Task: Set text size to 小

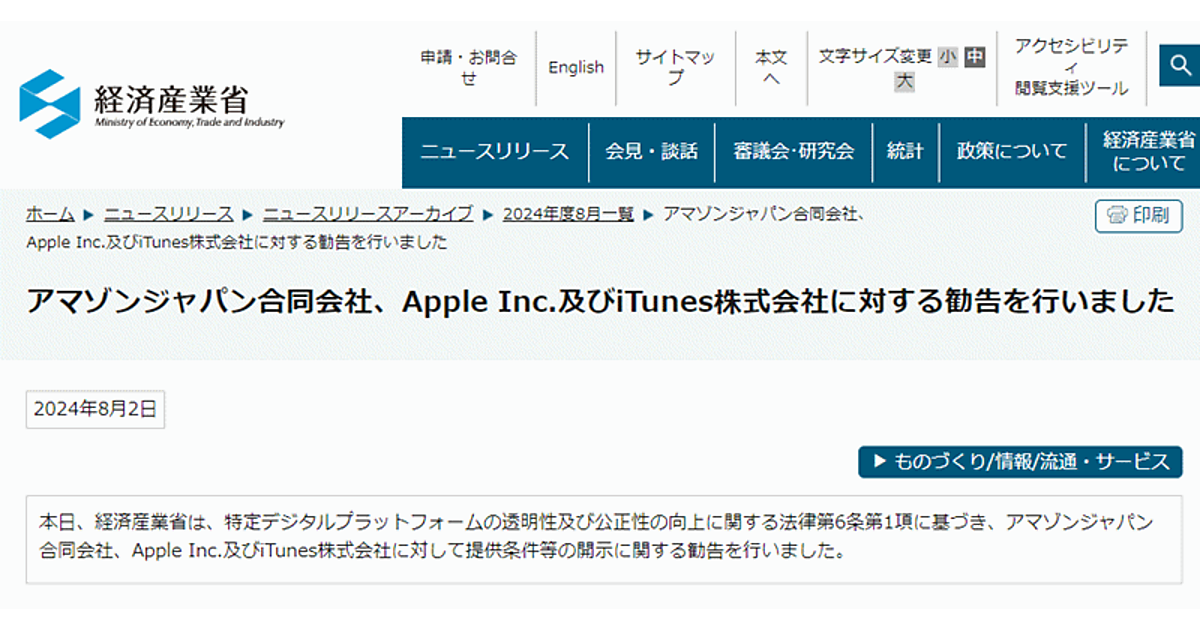Action: [x=947, y=57]
